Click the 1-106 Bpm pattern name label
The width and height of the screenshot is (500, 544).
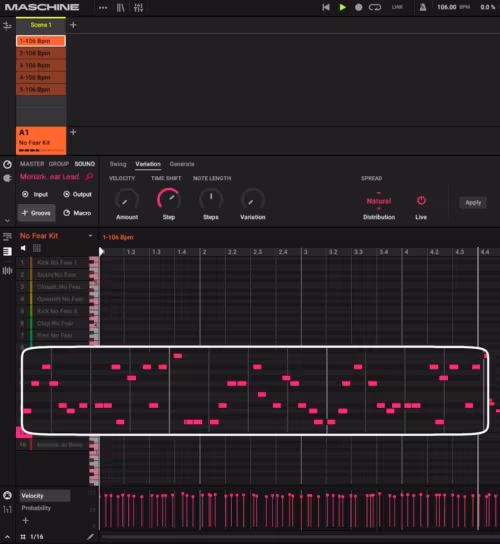click(x=118, y=237)
